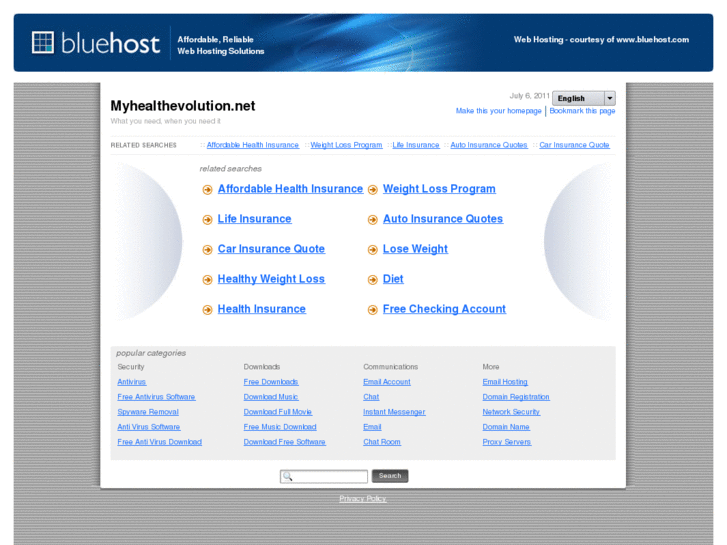Image resolution: width=727 pixels, height=545 pixels.
Task: Open Domain Name link
Action: tap(506, 427)
